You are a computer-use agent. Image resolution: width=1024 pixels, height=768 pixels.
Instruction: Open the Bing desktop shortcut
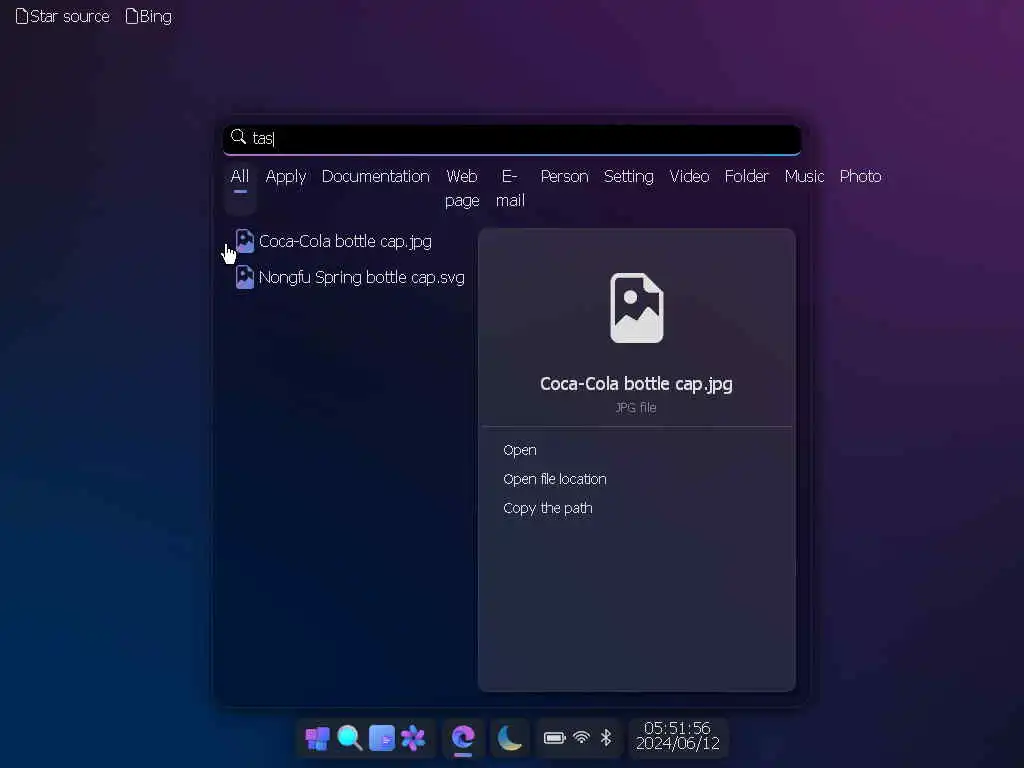(x=149, y=16)
